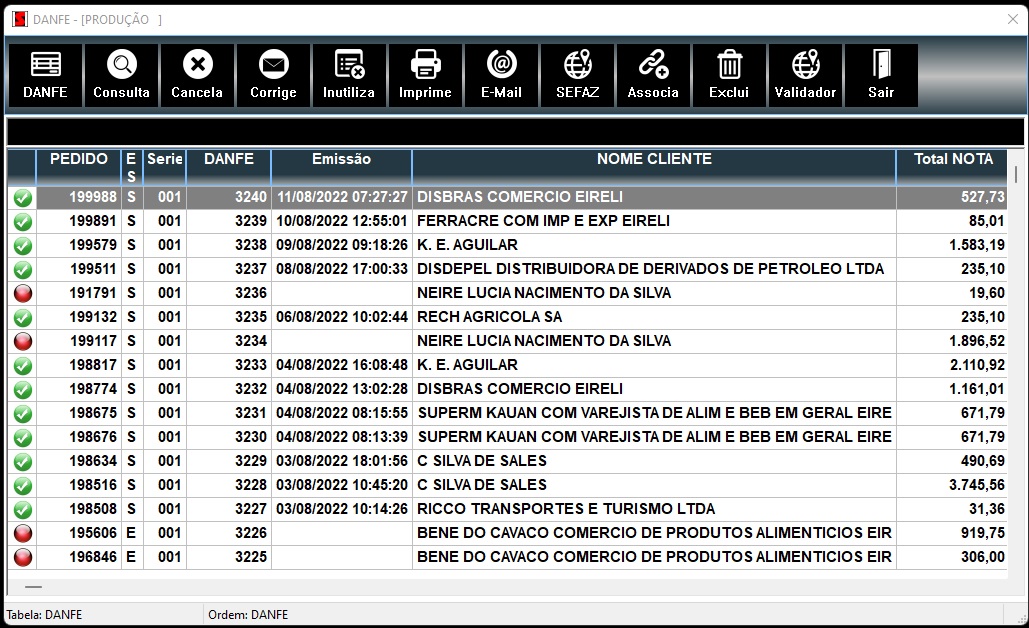Click pedido number 198817
The height and width of the screenshot is (628, 1029).
click(93, 365)
